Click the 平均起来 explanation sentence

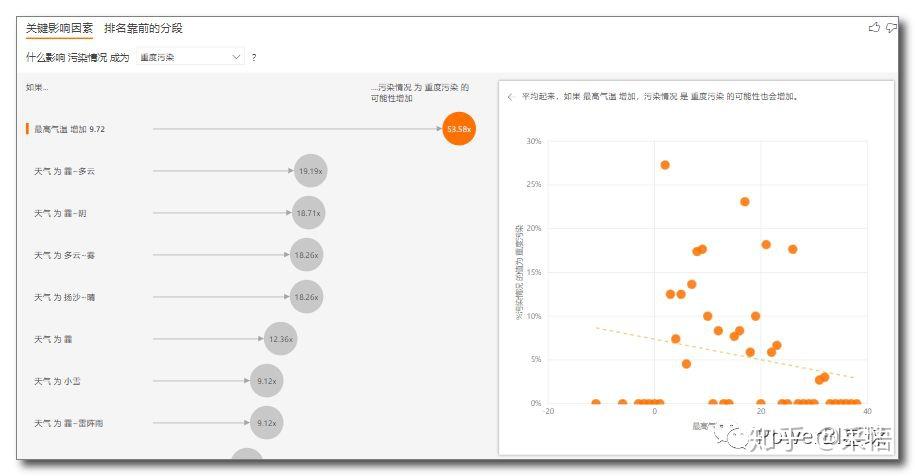click(x=659, y=97)
